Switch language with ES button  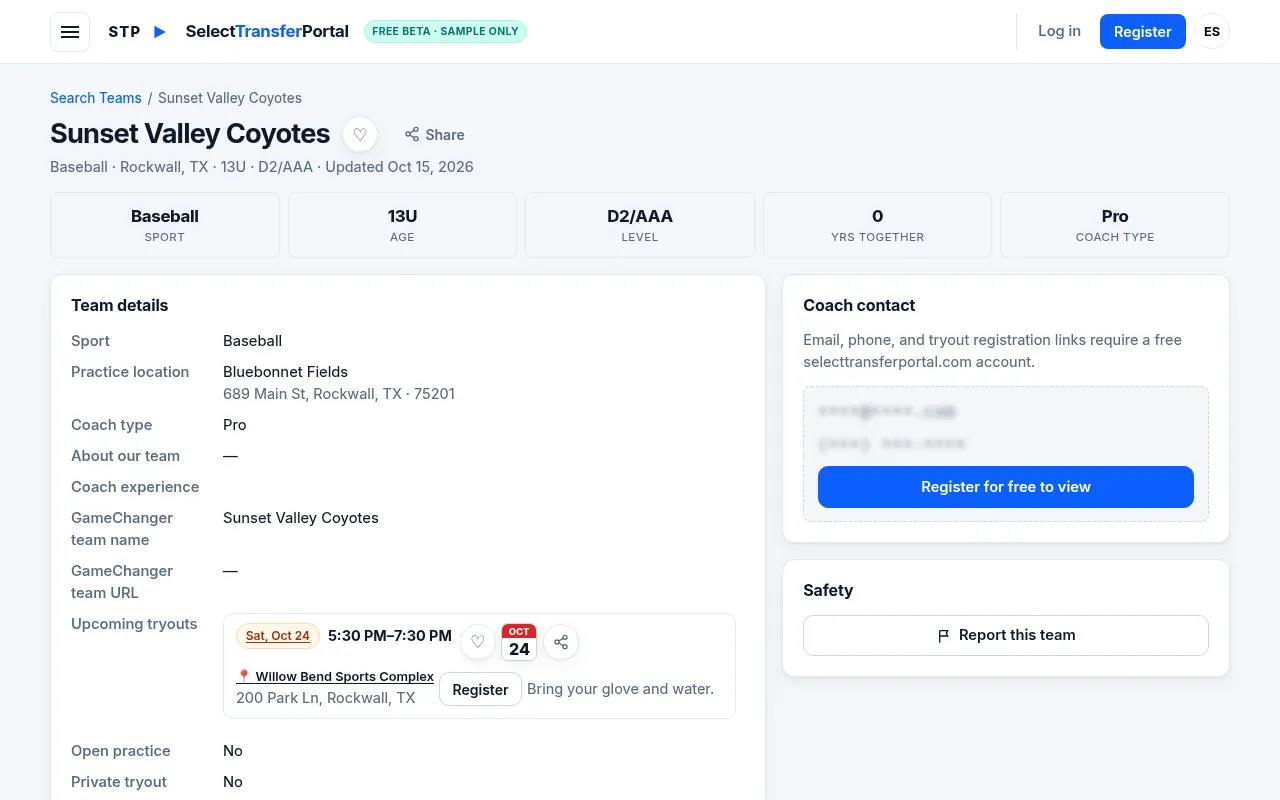point(1212,32)
